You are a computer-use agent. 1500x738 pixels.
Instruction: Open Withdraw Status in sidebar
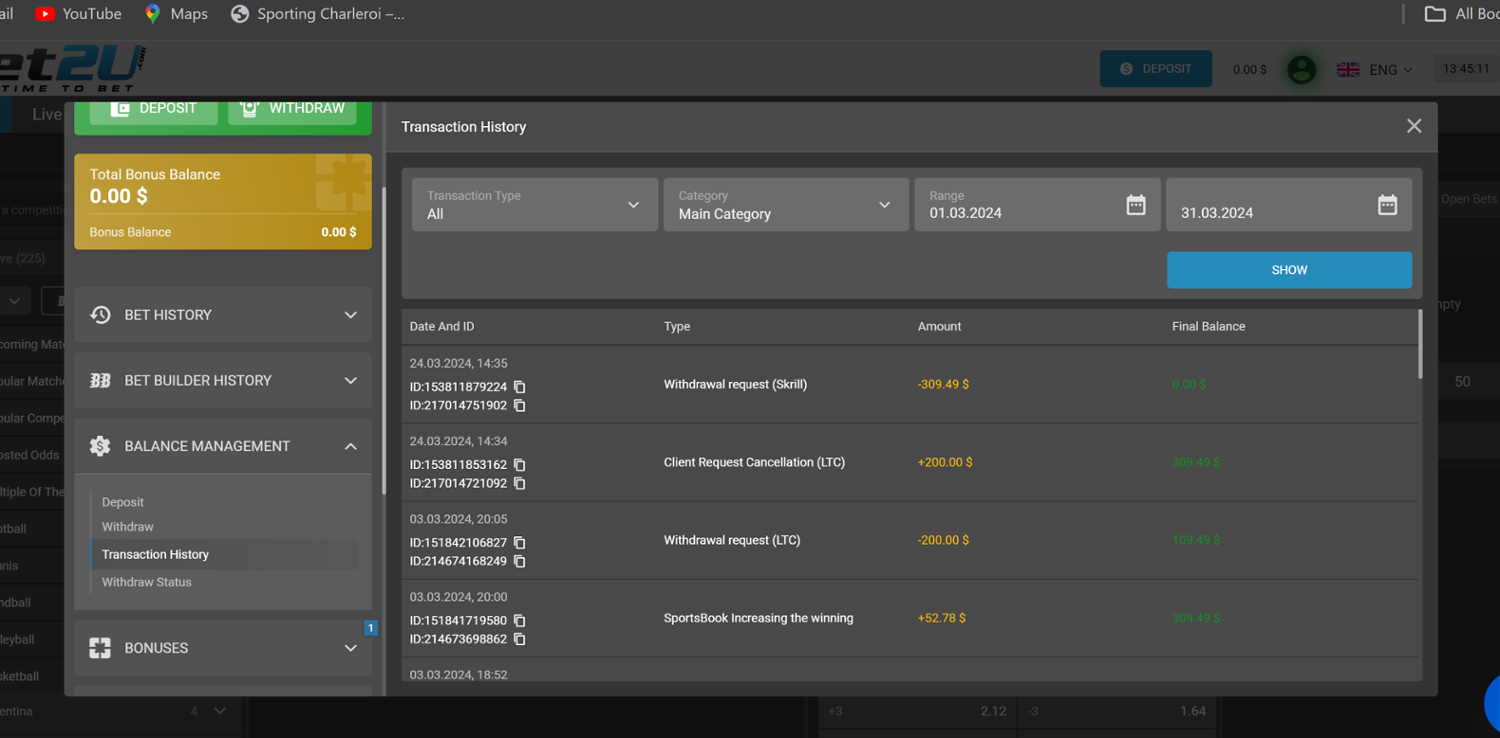[x=147, y=582]
